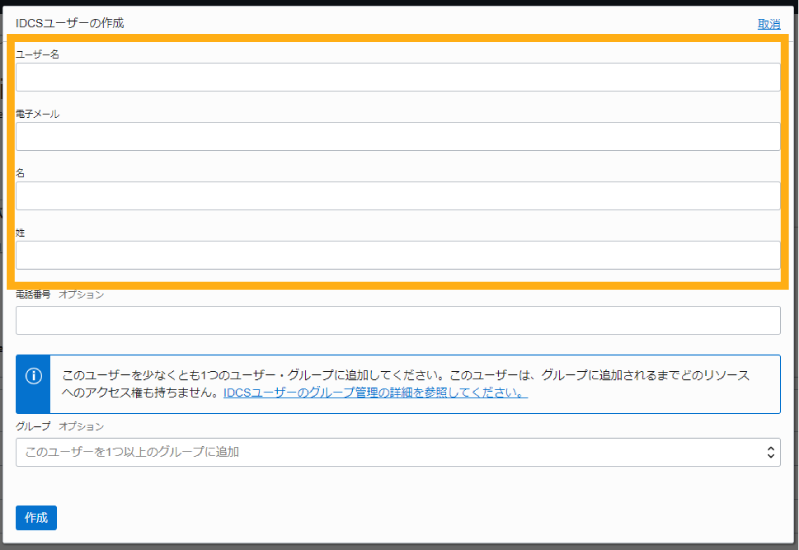Select the 姓 last name field
The height and width of the screenshot is (550, 799).
398,255
